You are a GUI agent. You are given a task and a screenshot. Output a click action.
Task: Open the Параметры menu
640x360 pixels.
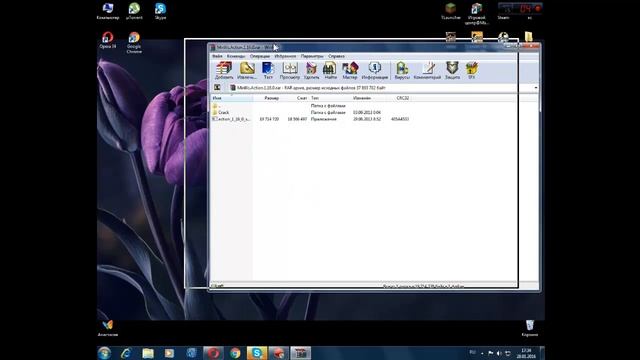pyautogui.click(x=312, y=56)
